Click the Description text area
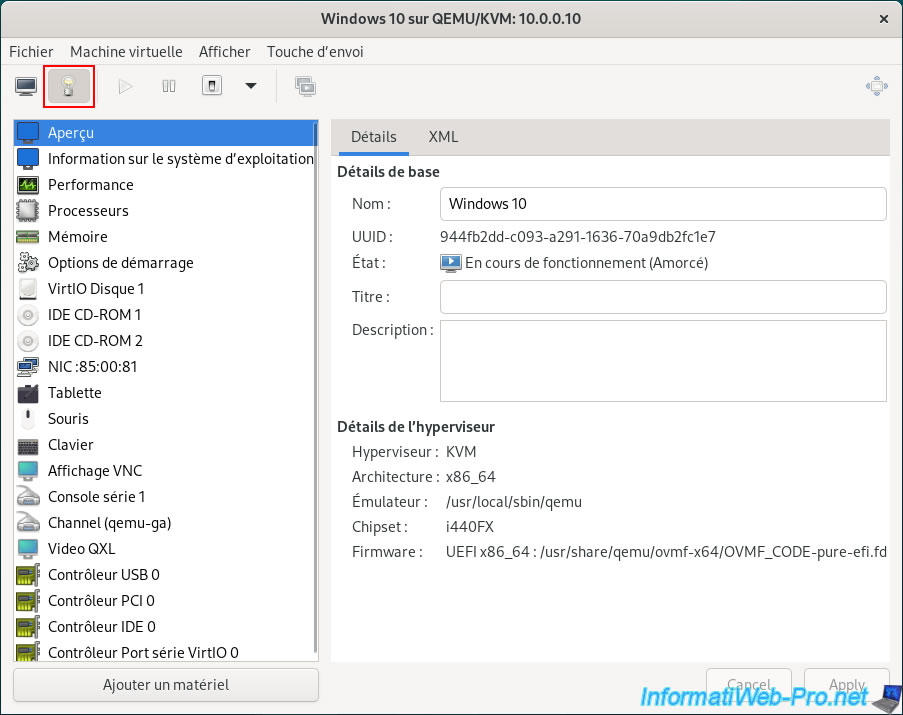 [663, 361]
